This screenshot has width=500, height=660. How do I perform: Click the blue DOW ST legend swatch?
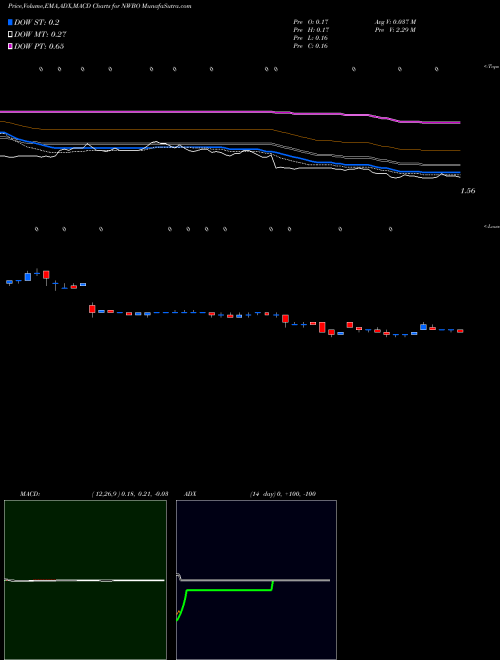pos(11,23)
